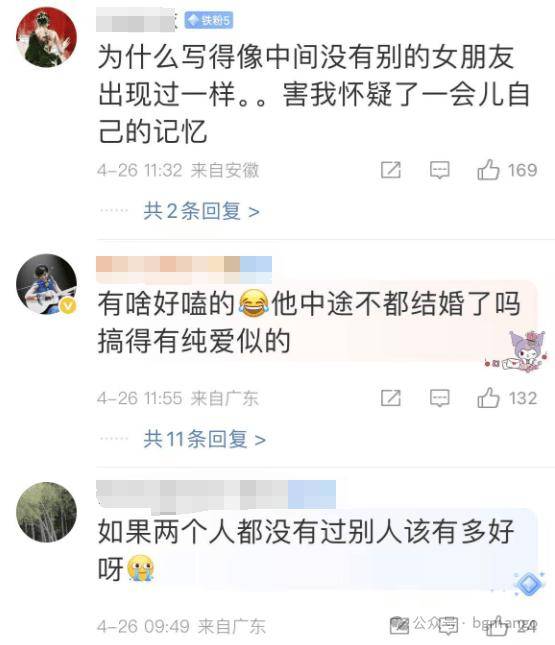This screenshot has height=645, width=555.
Task: Reply to the 11:32 comment from 安徽
Action: [439, 170]
